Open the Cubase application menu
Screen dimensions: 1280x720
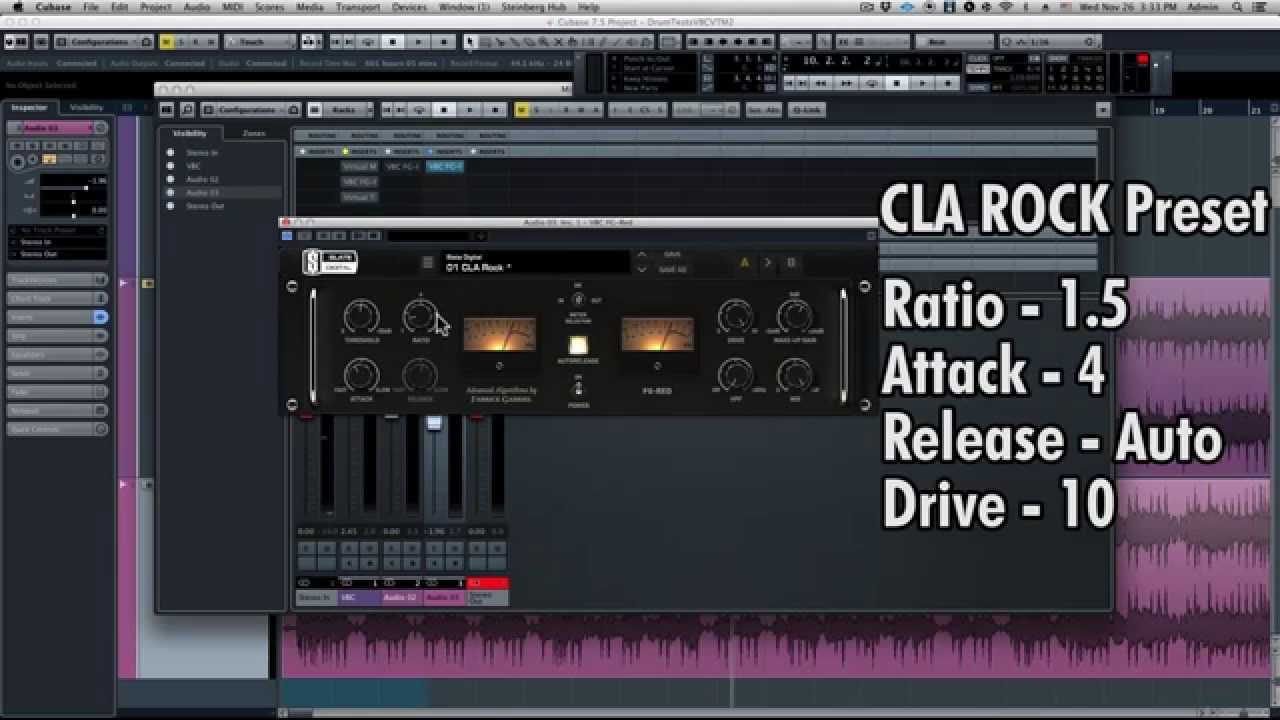pyautogui.click(x=53, y=7)
